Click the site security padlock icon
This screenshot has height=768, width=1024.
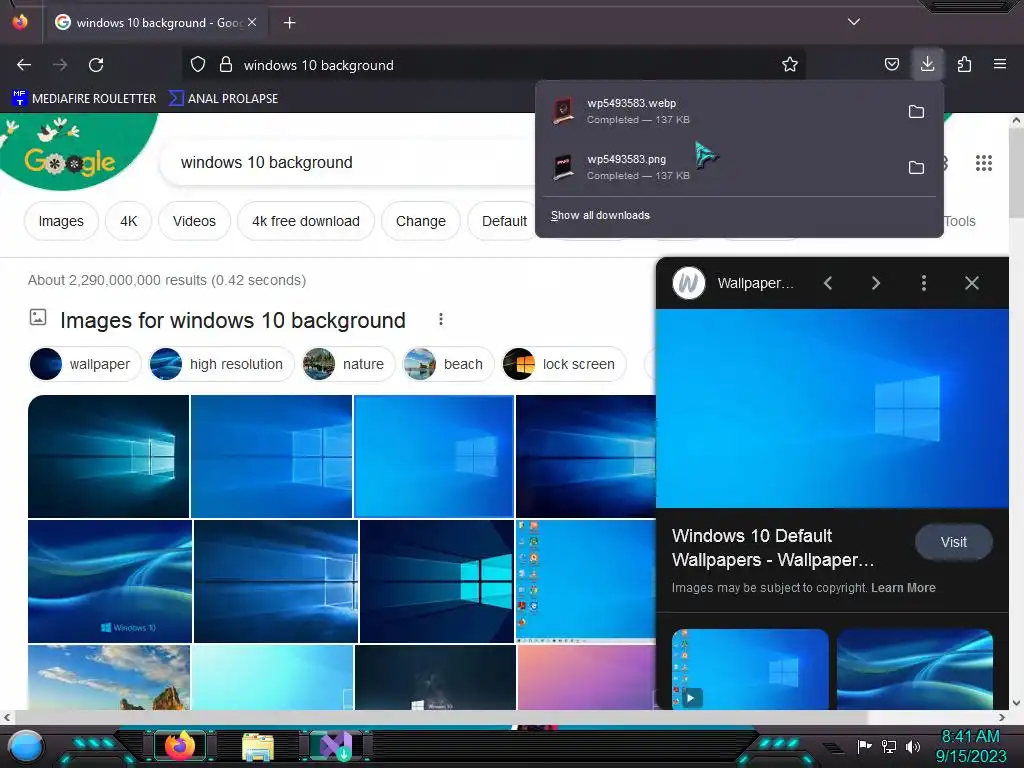226,65
